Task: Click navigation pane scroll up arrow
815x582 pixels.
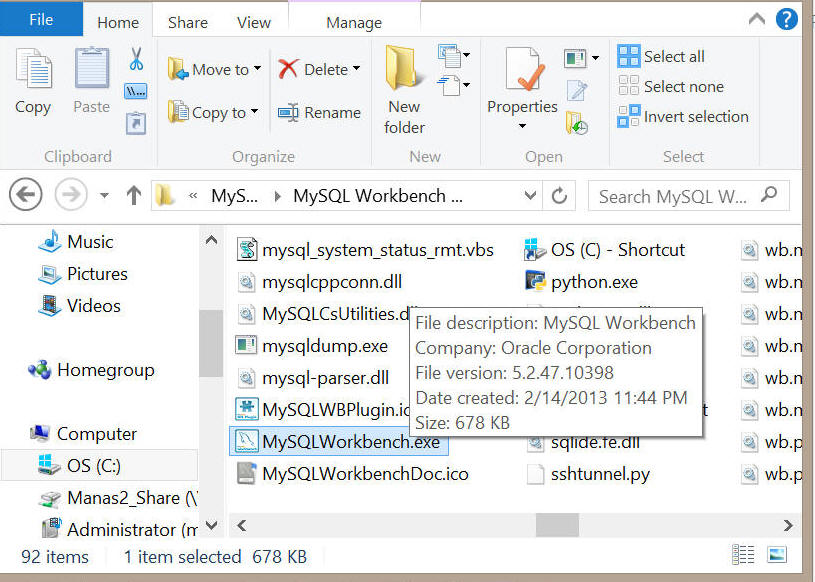Action: coord(212,240)
